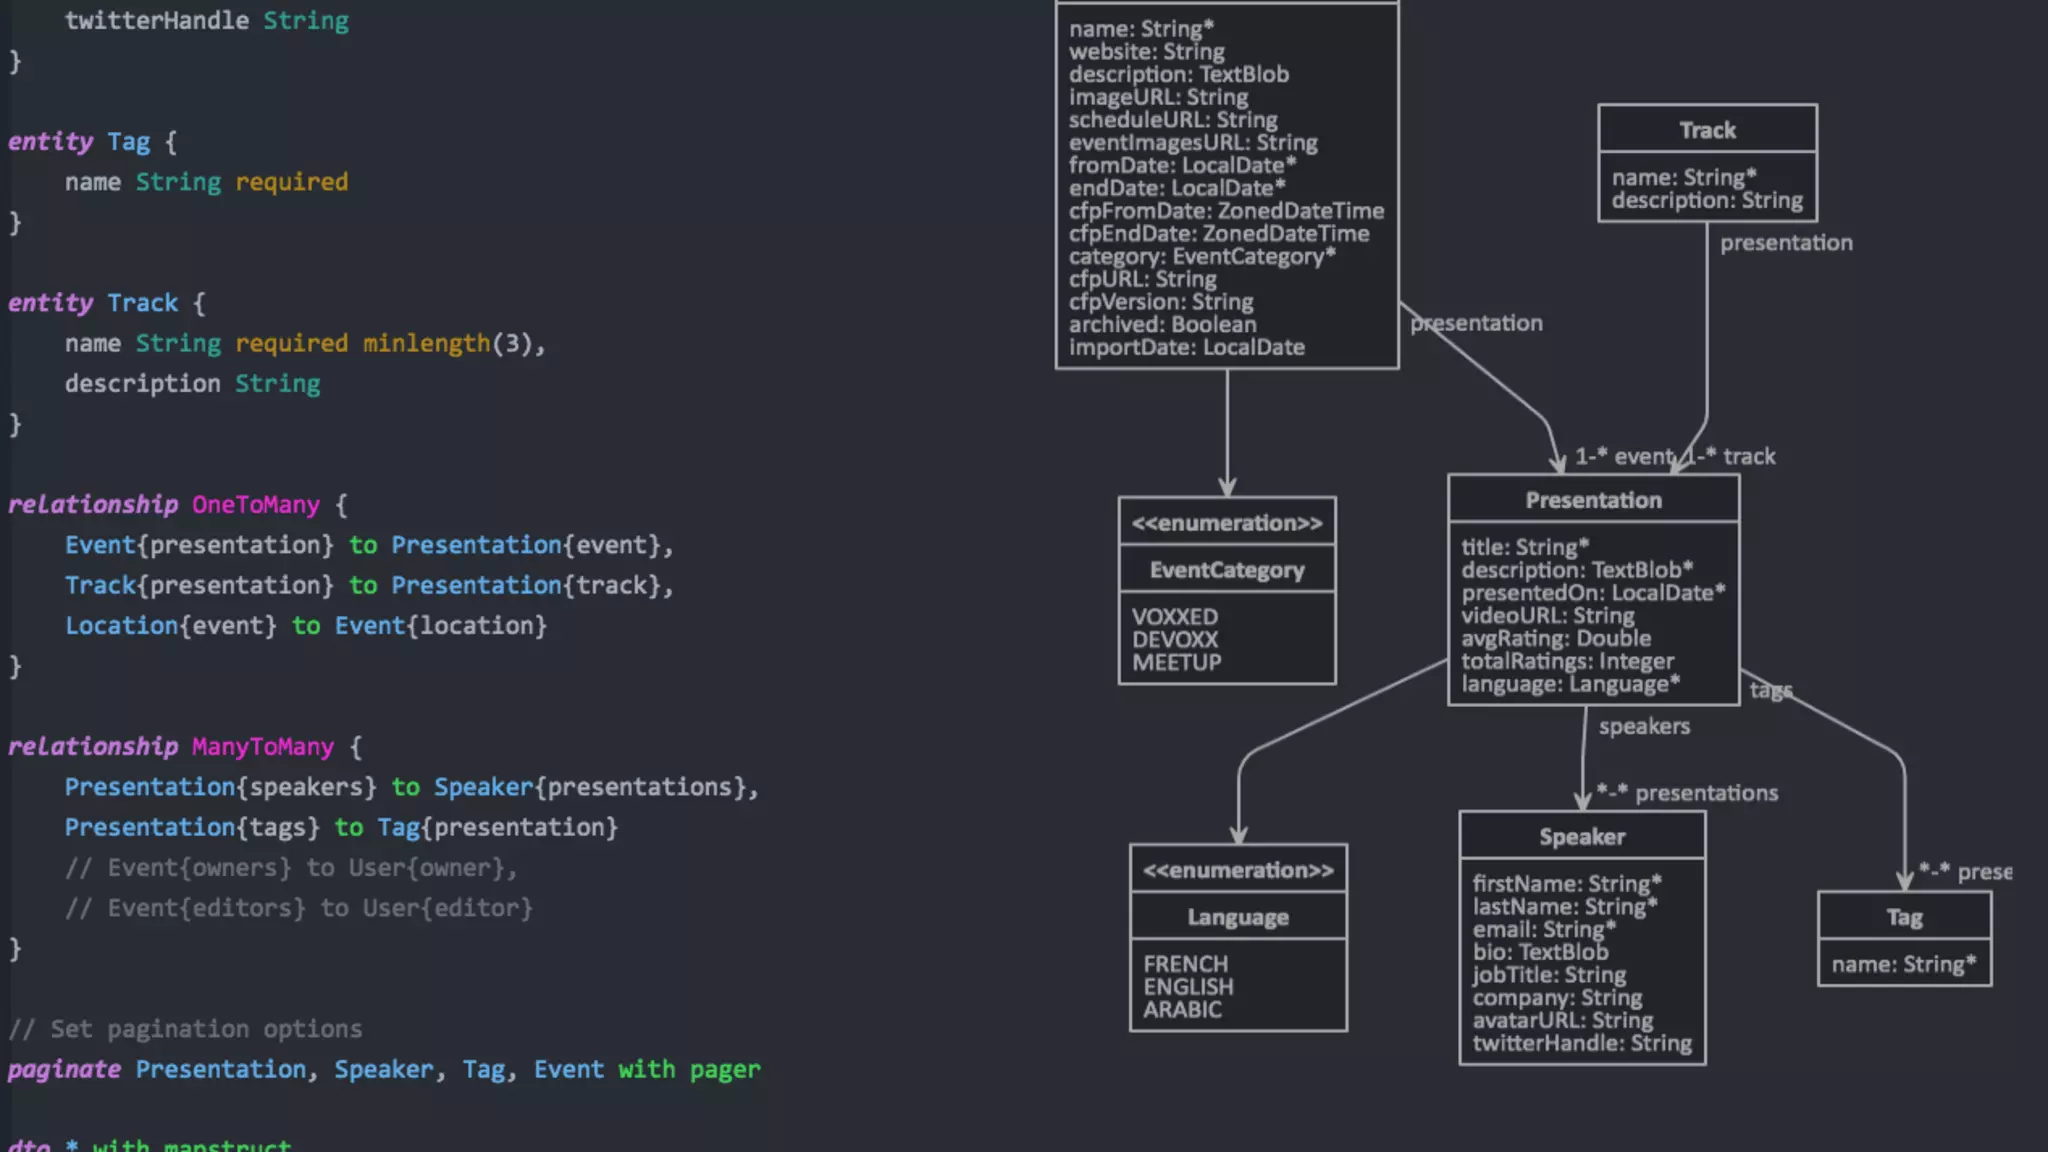Click the 'OneToMany' keyword in code

(x=255, y=505)
